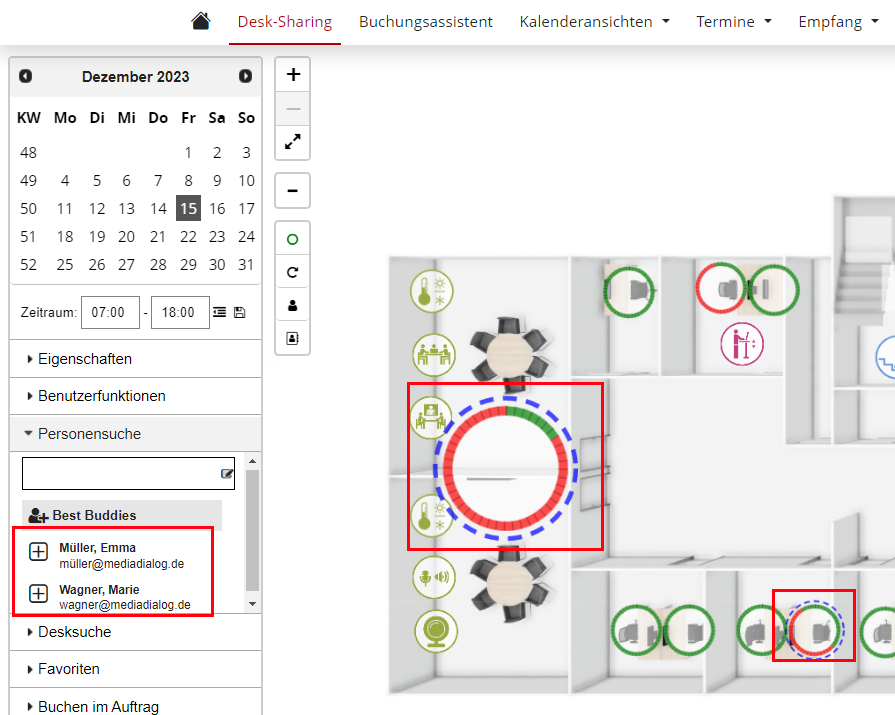This screenshot has height=715, width=895.
Task: Open the Empfang dropdown menu
Action: (838, 22)
